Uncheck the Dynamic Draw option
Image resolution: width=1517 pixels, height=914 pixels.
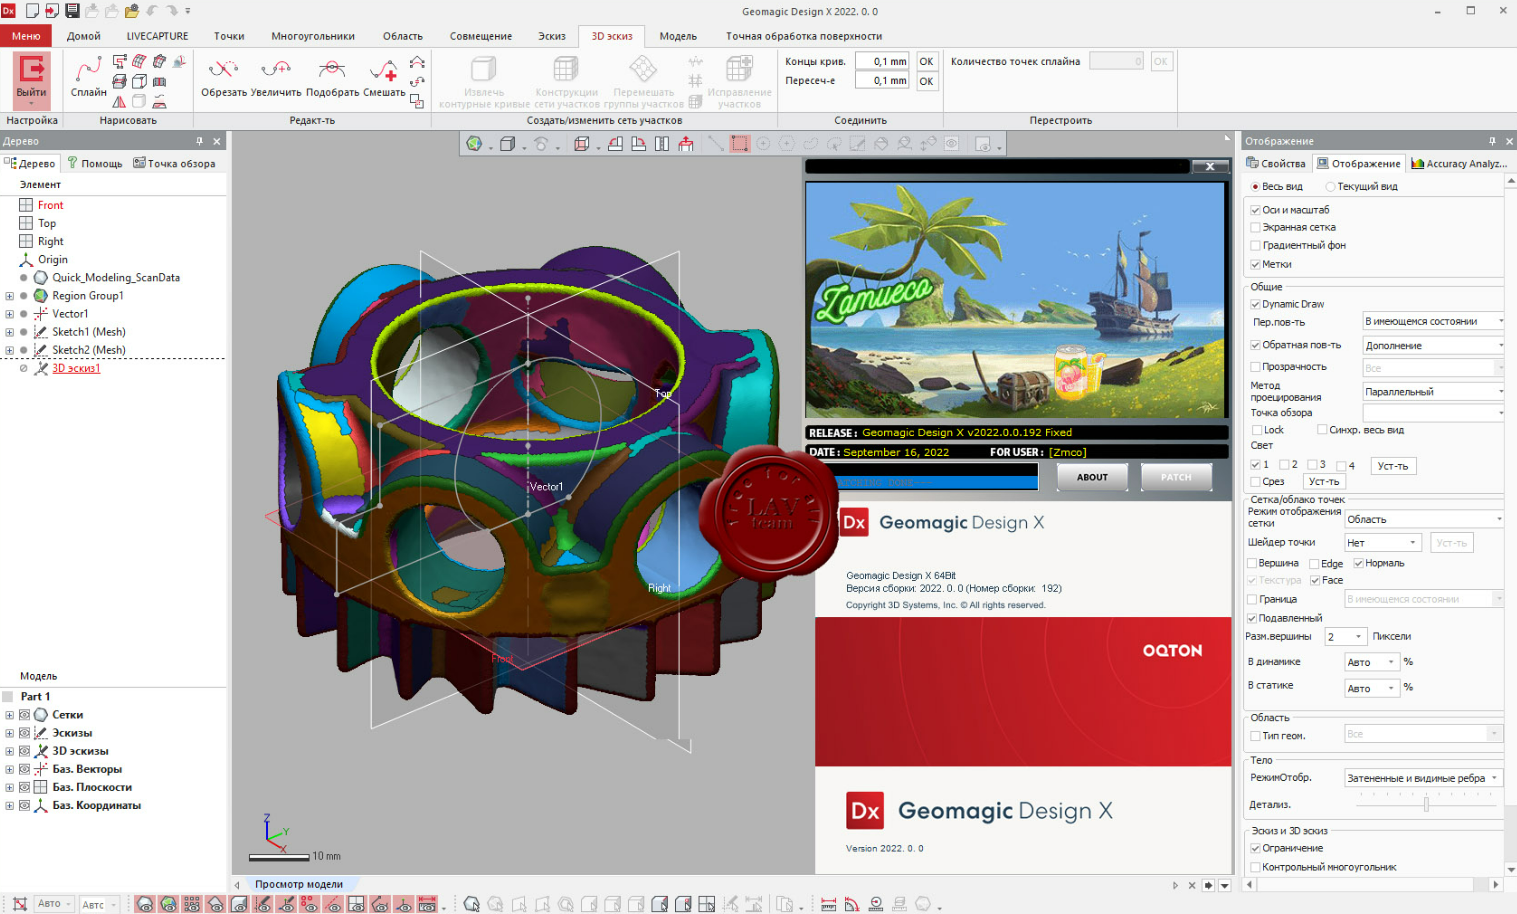point(1256,304)
